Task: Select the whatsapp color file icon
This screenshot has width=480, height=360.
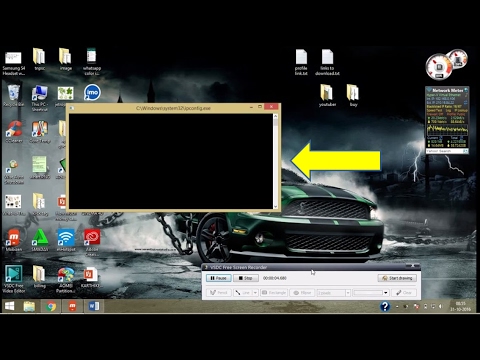Action: coord(92,62)
